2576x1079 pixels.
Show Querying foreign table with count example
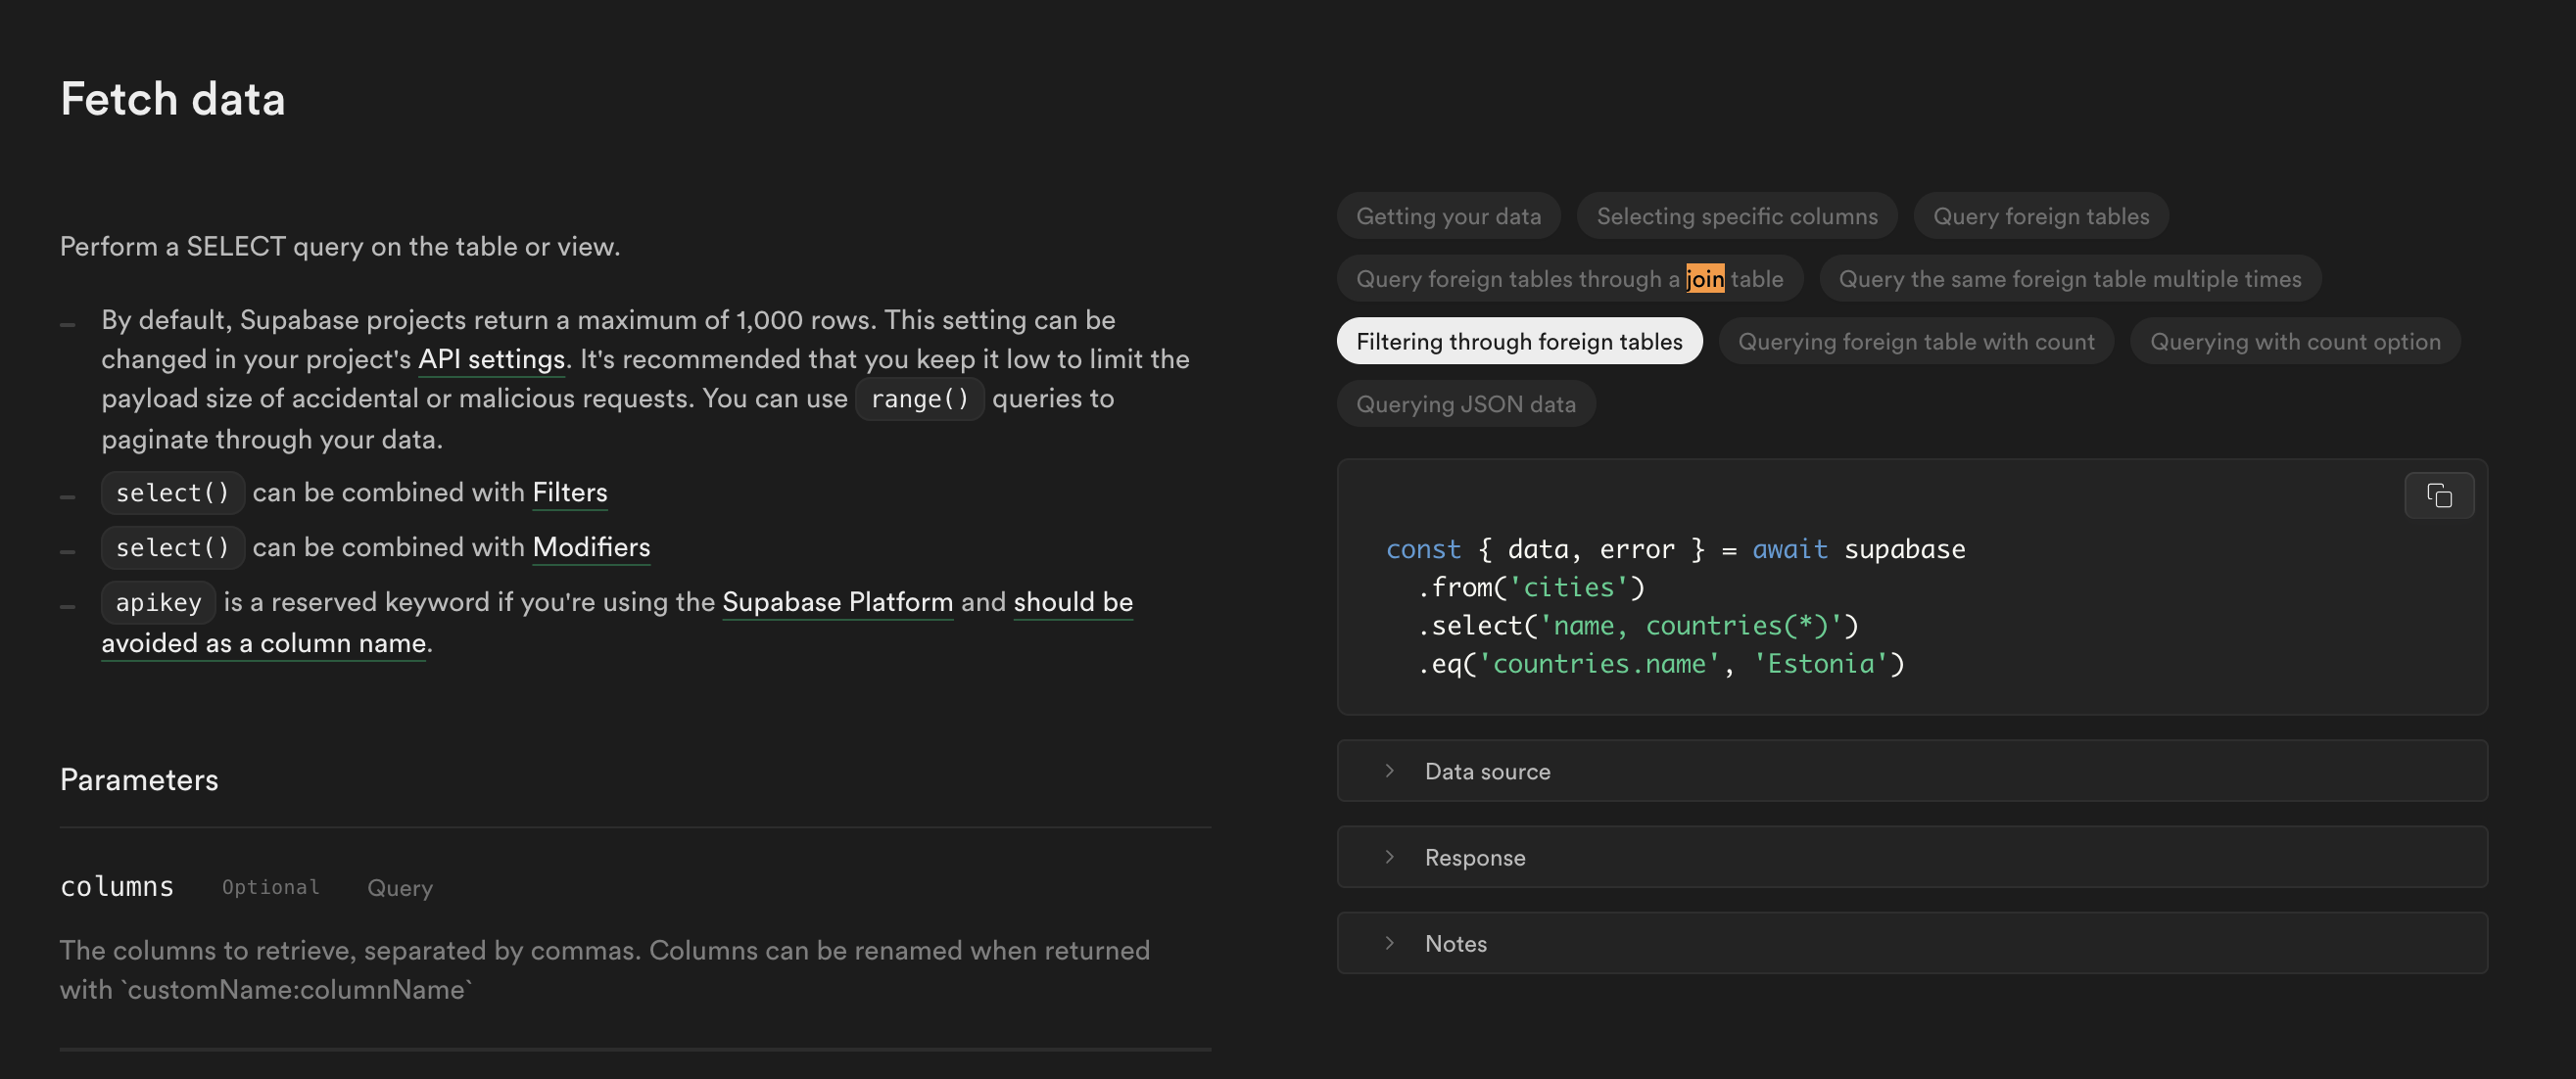(1915, 342)
